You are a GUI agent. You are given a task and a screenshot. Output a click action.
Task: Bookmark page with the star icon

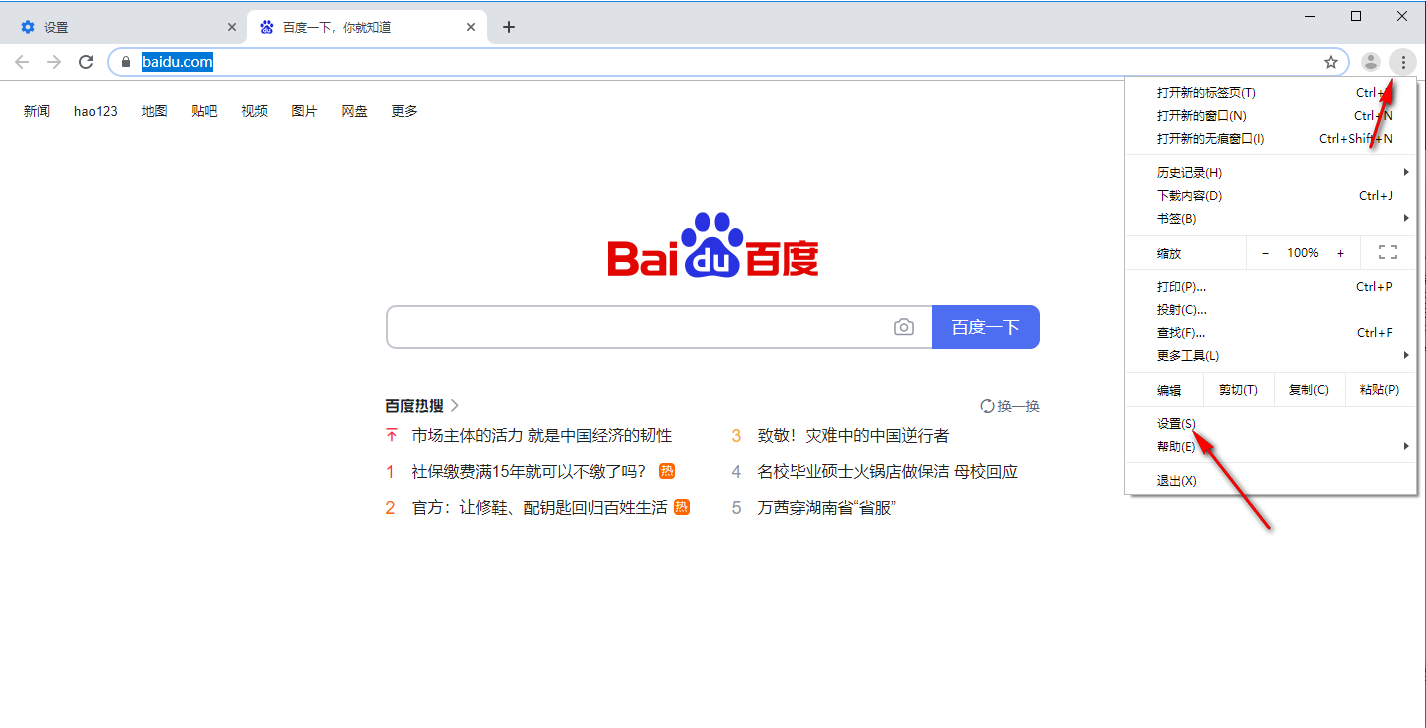pyautogui.click(x=1331, y=62)
